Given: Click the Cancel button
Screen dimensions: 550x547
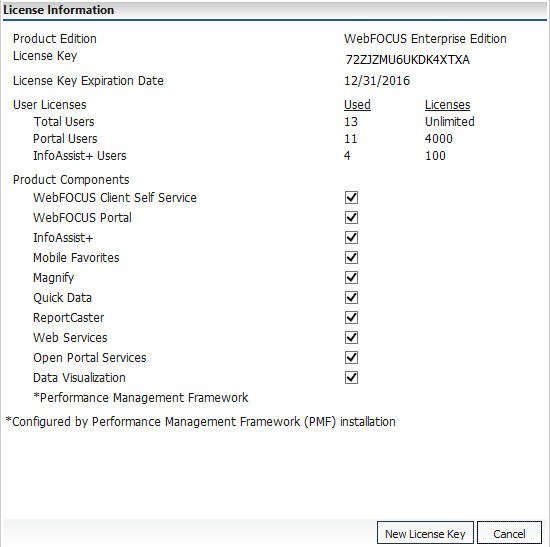Looking at the screenshot, I should pyautogui.click(x=509, y=533).
